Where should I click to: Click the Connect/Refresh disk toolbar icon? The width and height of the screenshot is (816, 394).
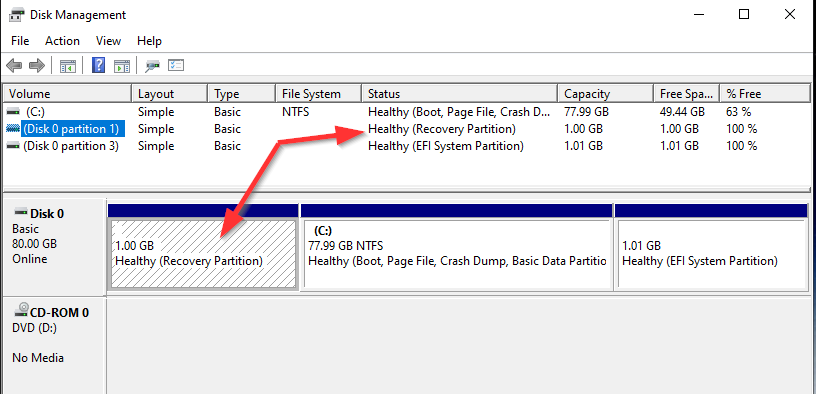pos(152,66)
